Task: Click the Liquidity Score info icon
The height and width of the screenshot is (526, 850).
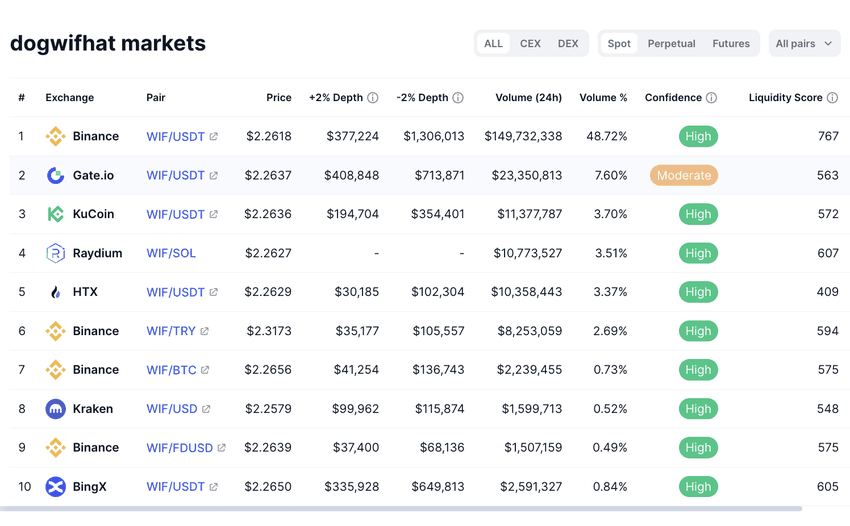Action: point(832,98)
